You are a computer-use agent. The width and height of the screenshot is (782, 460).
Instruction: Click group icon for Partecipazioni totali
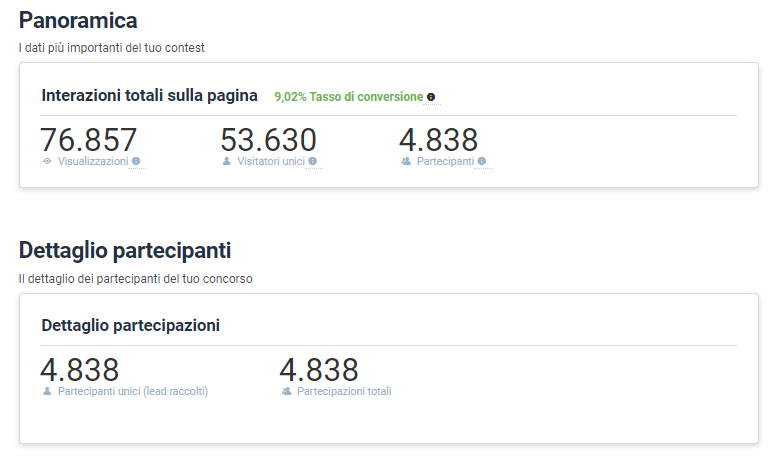point(286,391)
